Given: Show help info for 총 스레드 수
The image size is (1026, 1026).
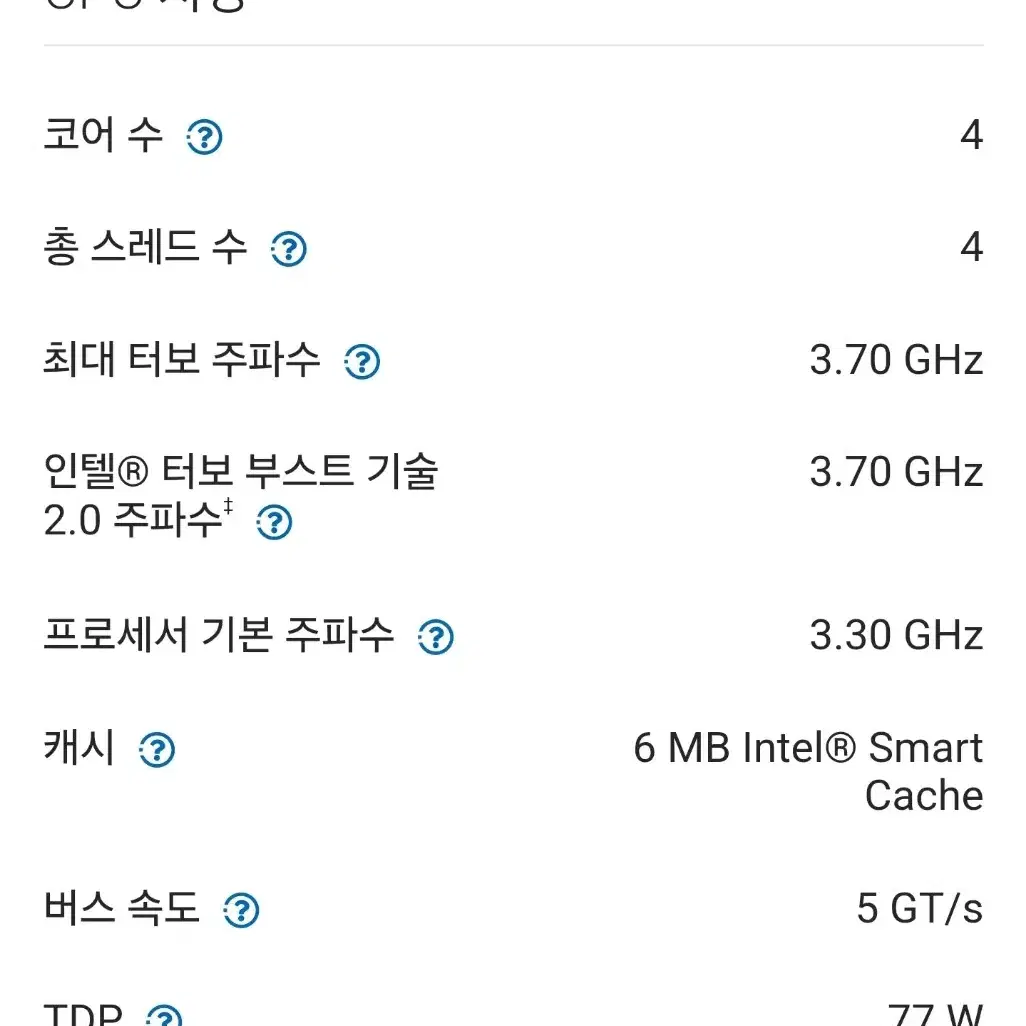Looking at the screenshot, I should coord(289,249).
